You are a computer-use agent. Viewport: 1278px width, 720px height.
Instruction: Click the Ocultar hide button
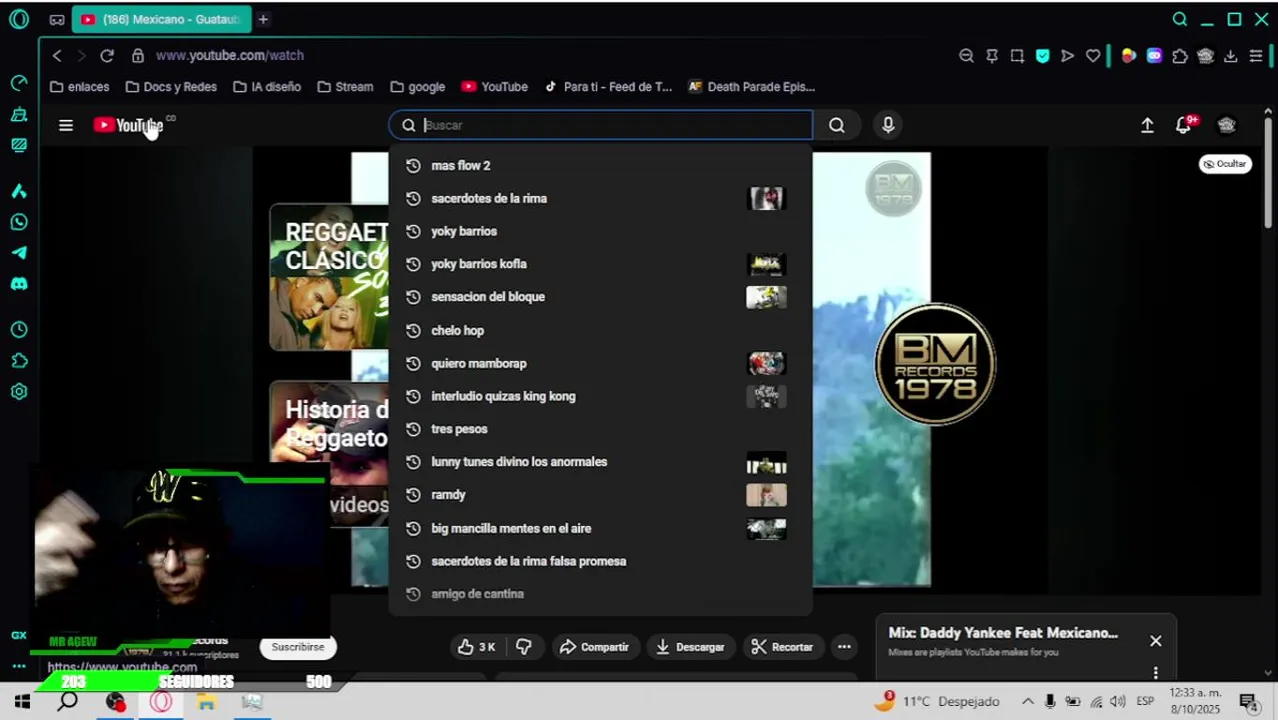click(1225, 164)
